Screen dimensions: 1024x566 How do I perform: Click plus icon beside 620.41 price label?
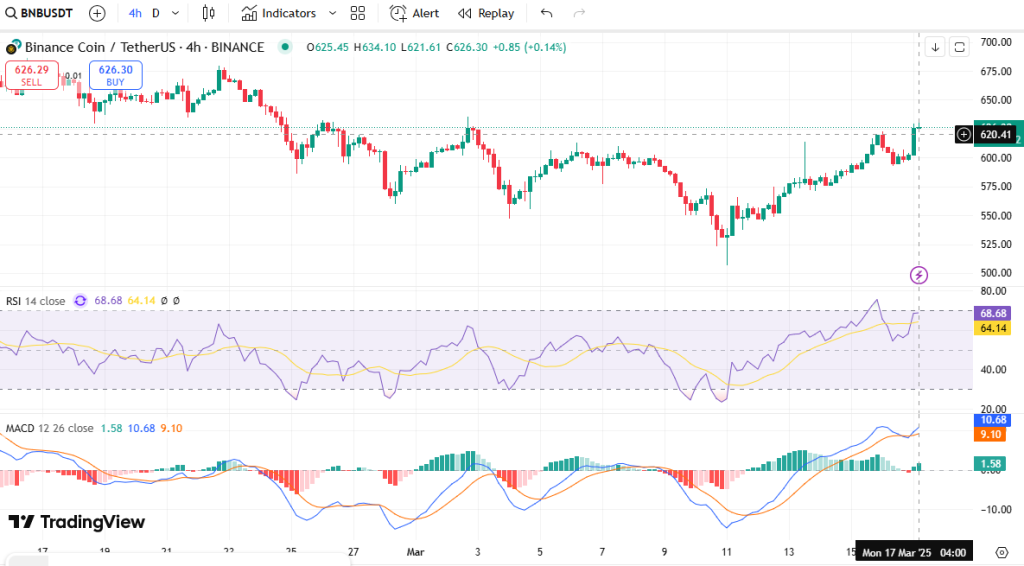click(x=963, y=134)
